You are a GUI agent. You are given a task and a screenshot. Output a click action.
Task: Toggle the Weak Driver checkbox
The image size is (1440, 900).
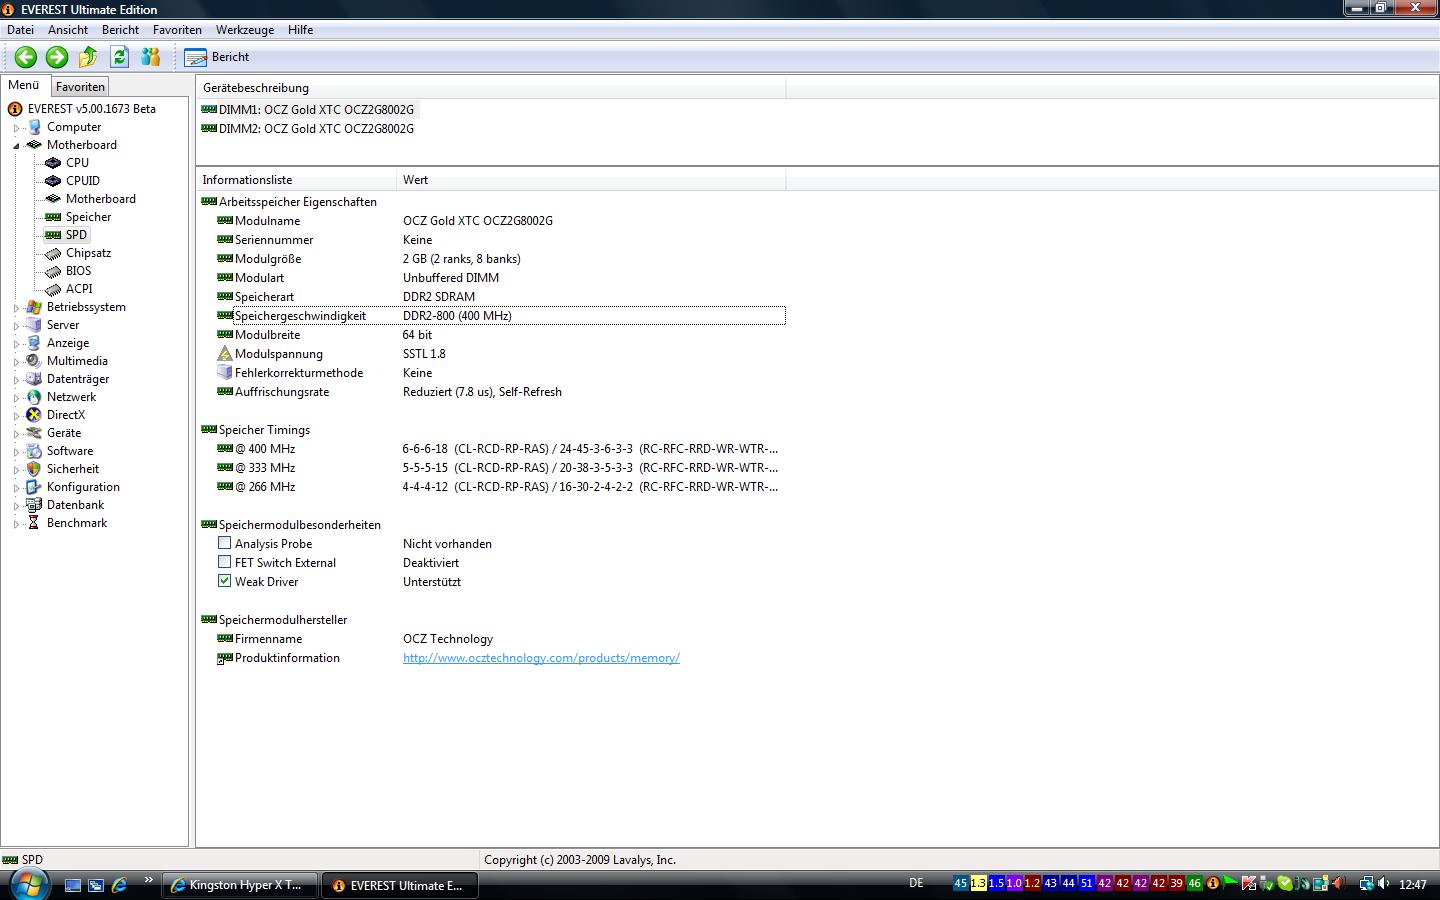point(224,581)
